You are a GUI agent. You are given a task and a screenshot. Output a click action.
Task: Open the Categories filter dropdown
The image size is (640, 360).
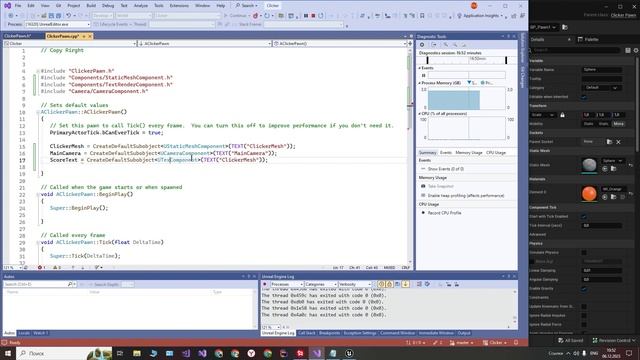[x=320, y=284]
